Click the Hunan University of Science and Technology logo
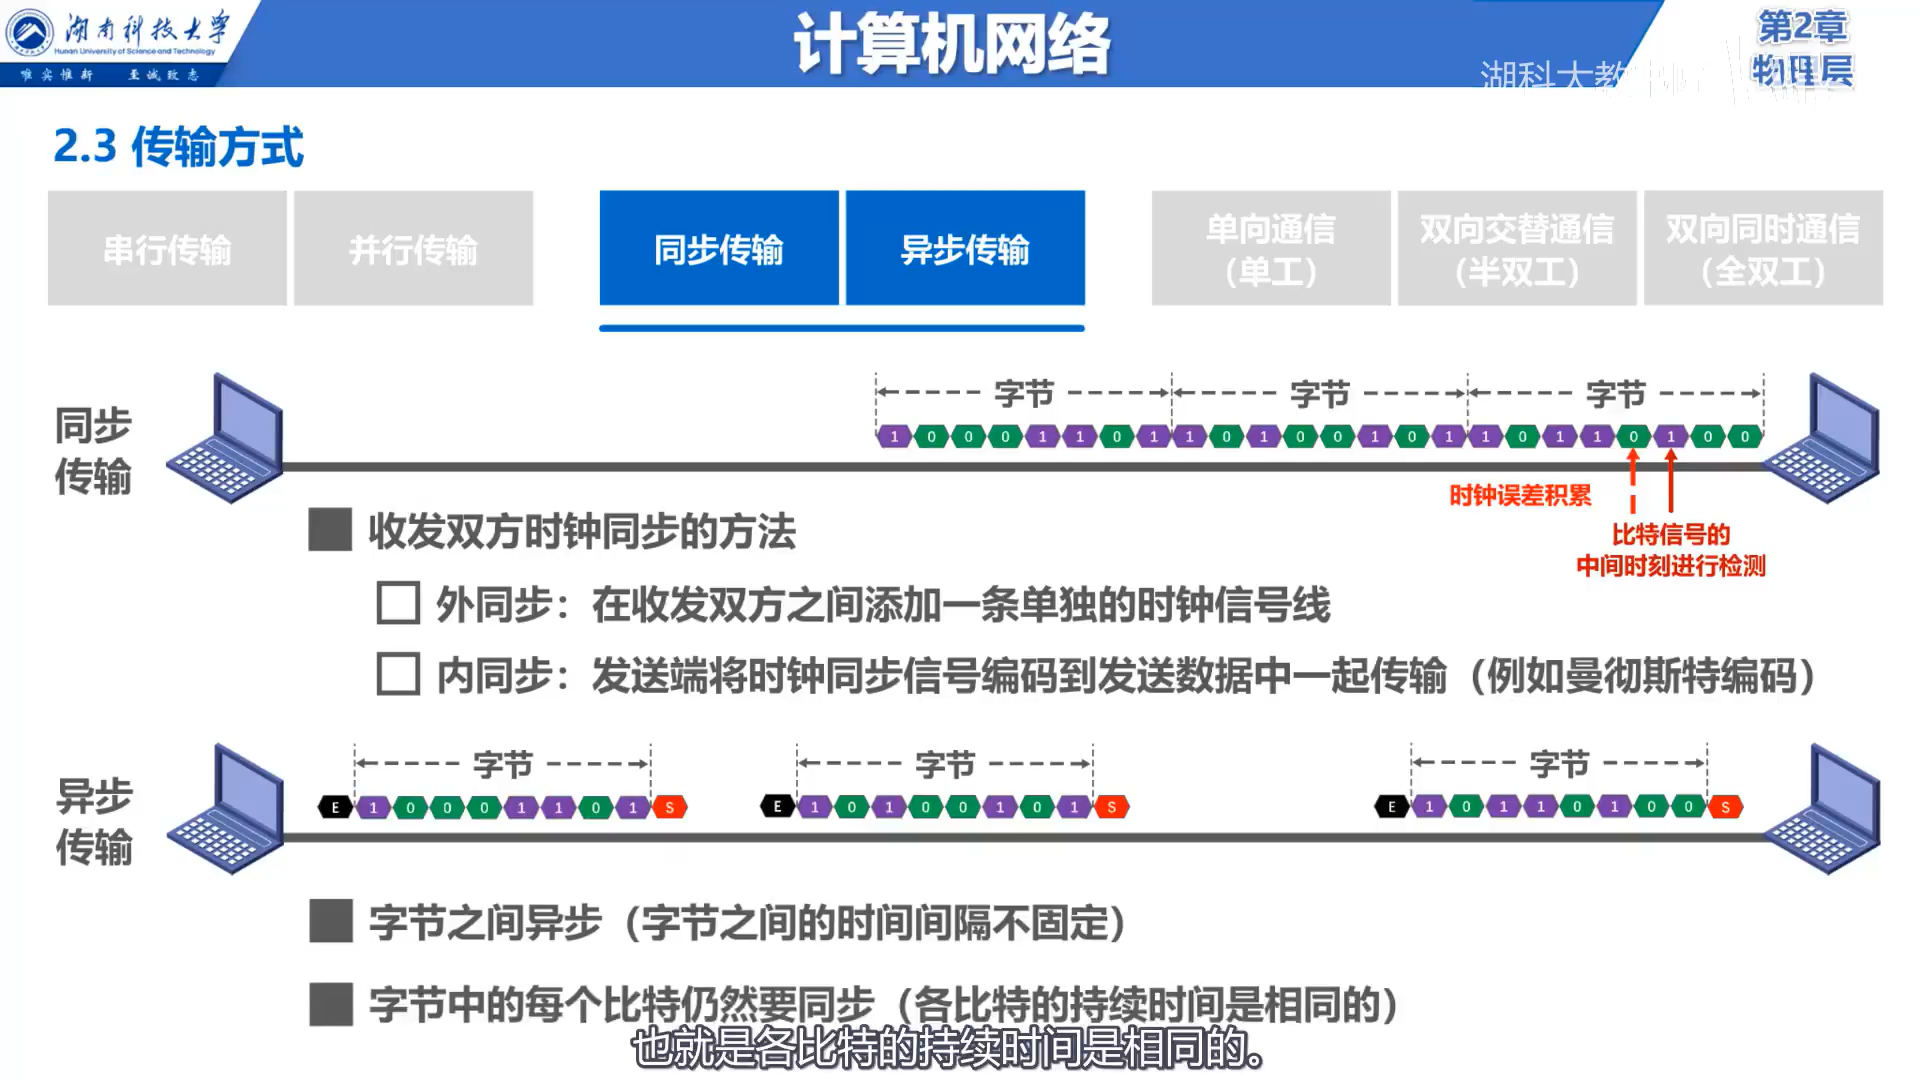 tap(117, 43)
